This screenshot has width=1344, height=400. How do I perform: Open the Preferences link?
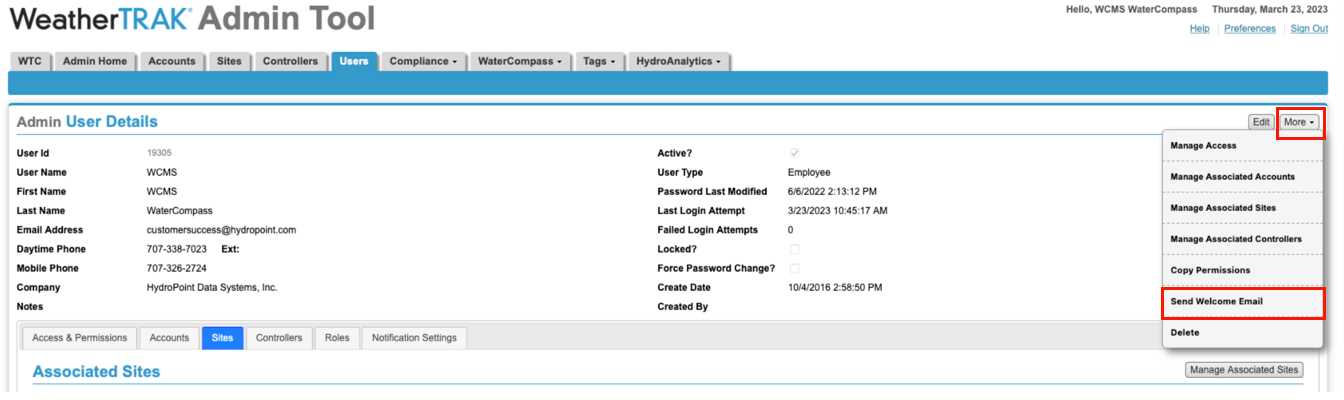tap(1250, 29)
